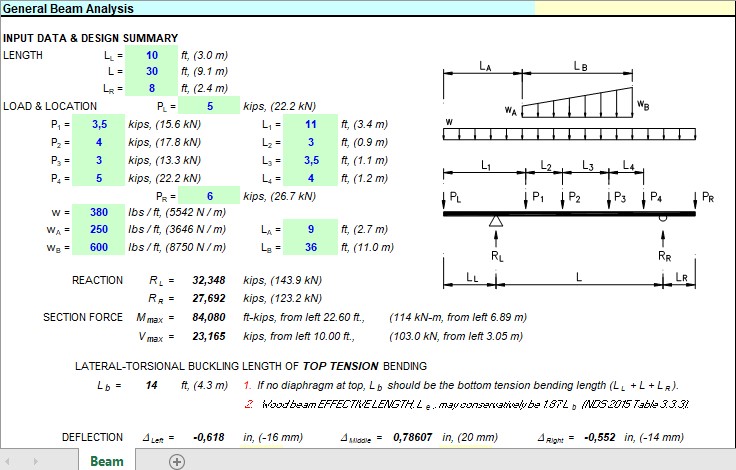Click the RR reaction label in diagram
This screenshot has width=736, height=470.
[664, 256]
